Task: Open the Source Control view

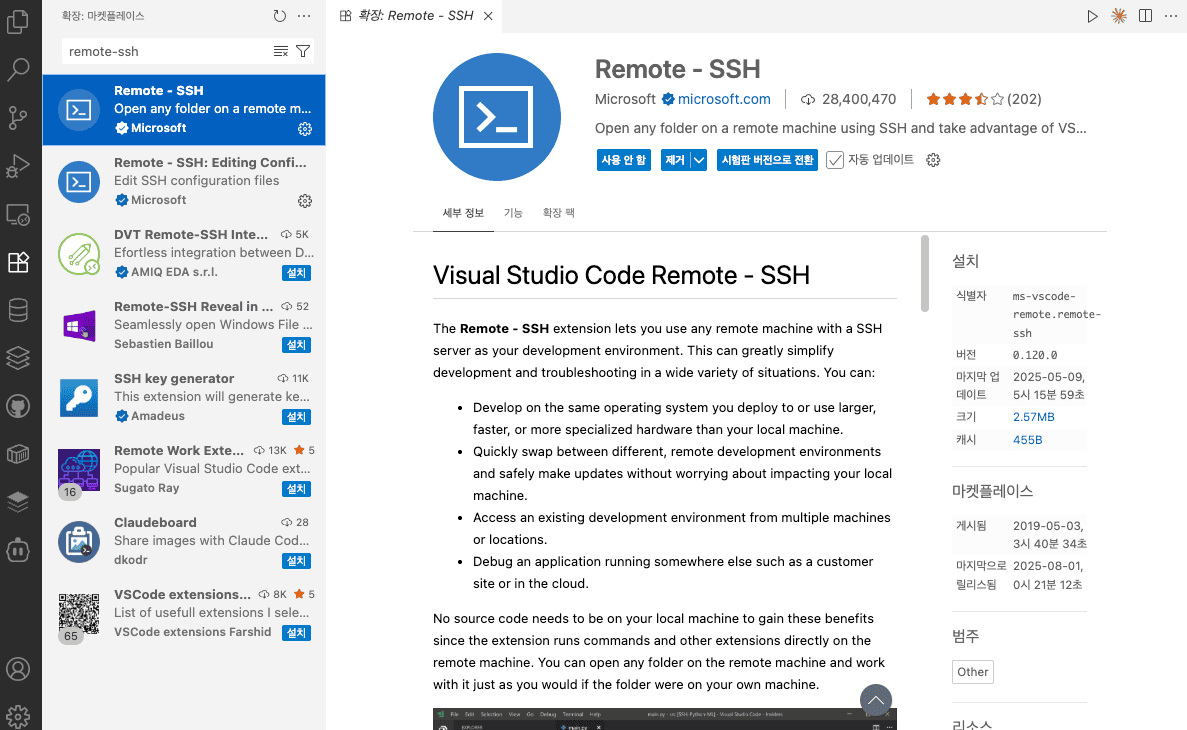Action: [x=17, y=117]
